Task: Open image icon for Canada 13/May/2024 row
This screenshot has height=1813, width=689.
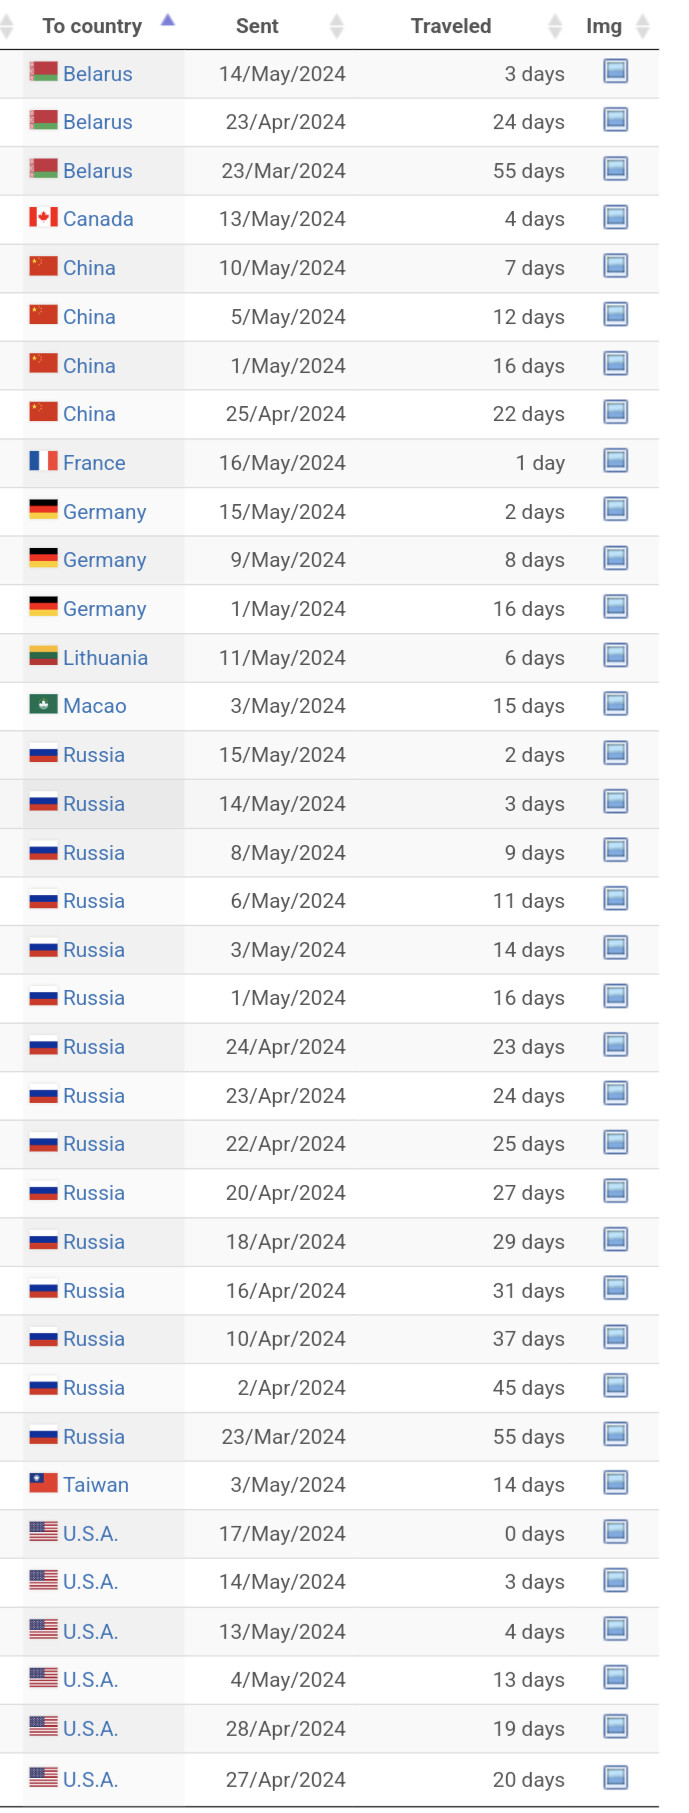Action: (616, 217)
